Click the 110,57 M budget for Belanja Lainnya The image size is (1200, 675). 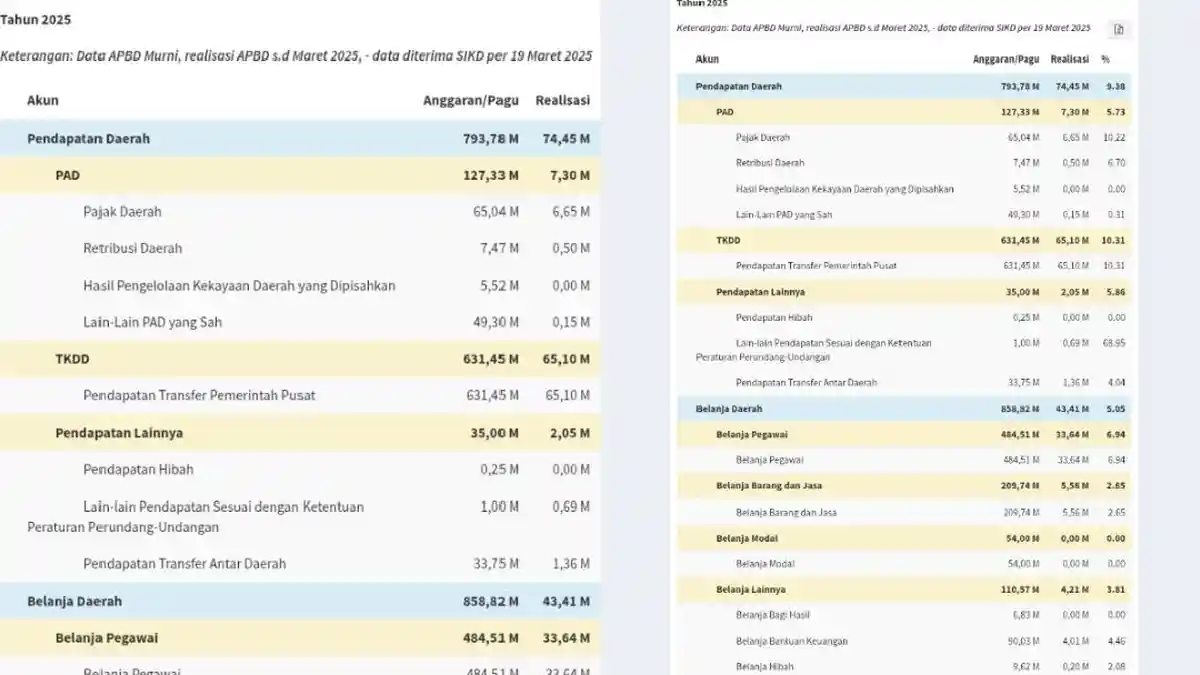click(1020, 590)
